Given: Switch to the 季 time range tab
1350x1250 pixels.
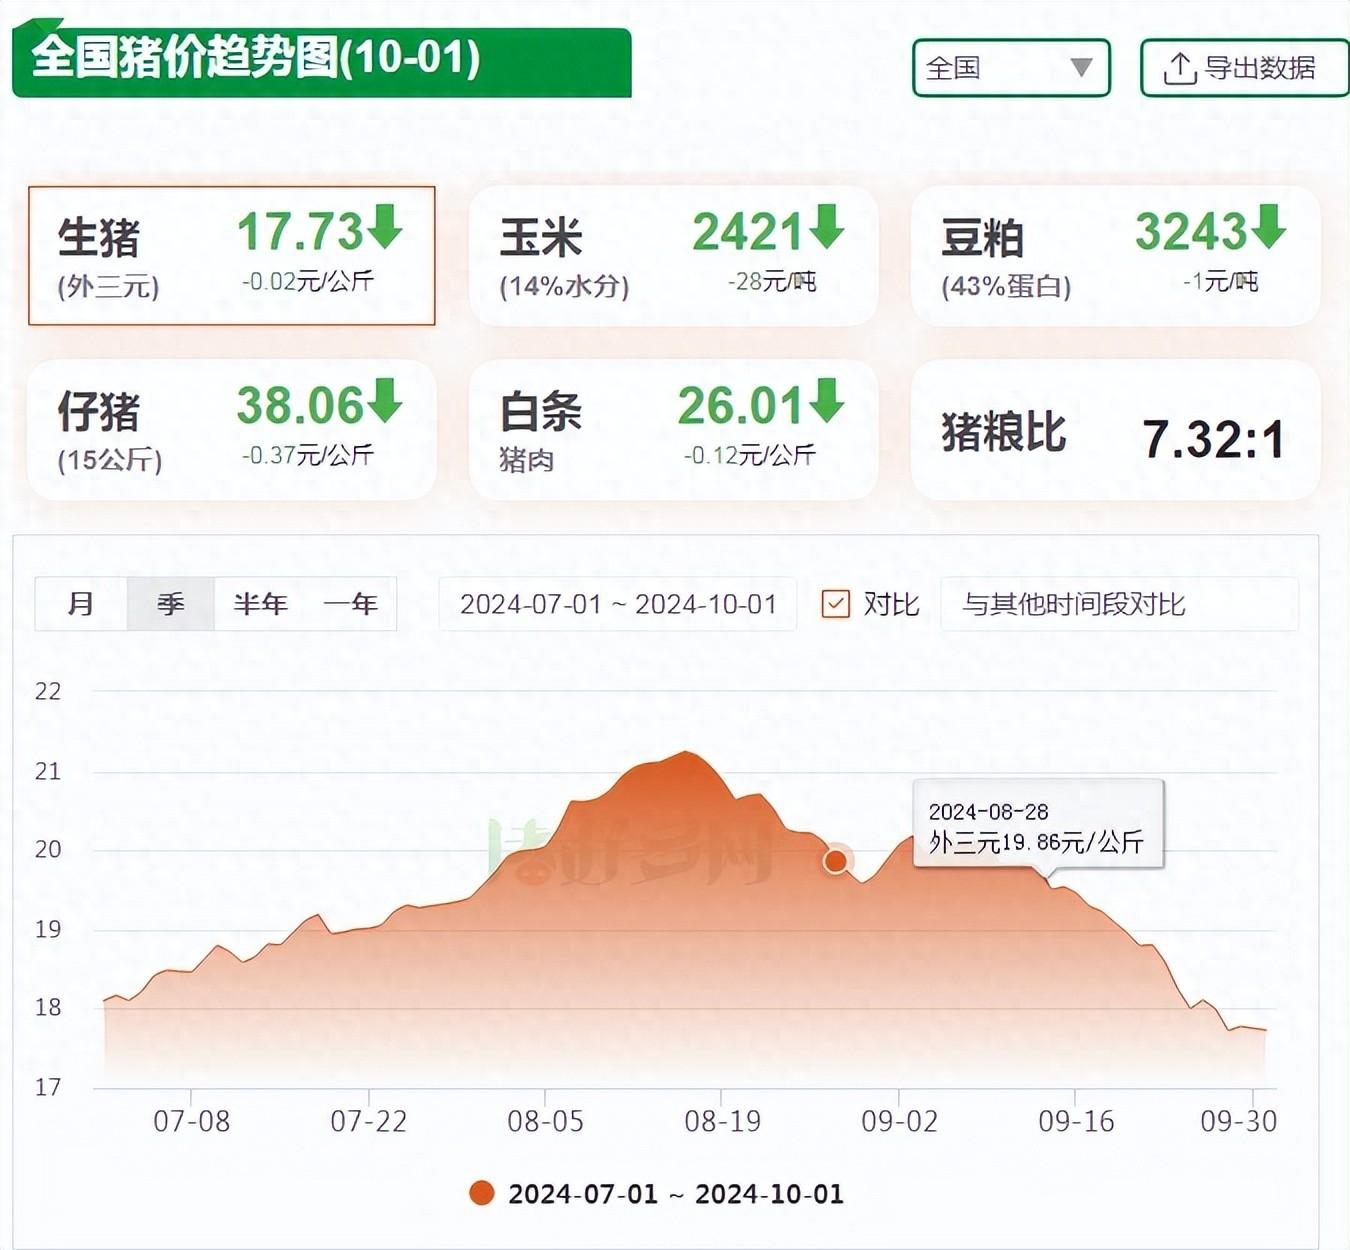Looking at the screenshot, I should 171,604.
